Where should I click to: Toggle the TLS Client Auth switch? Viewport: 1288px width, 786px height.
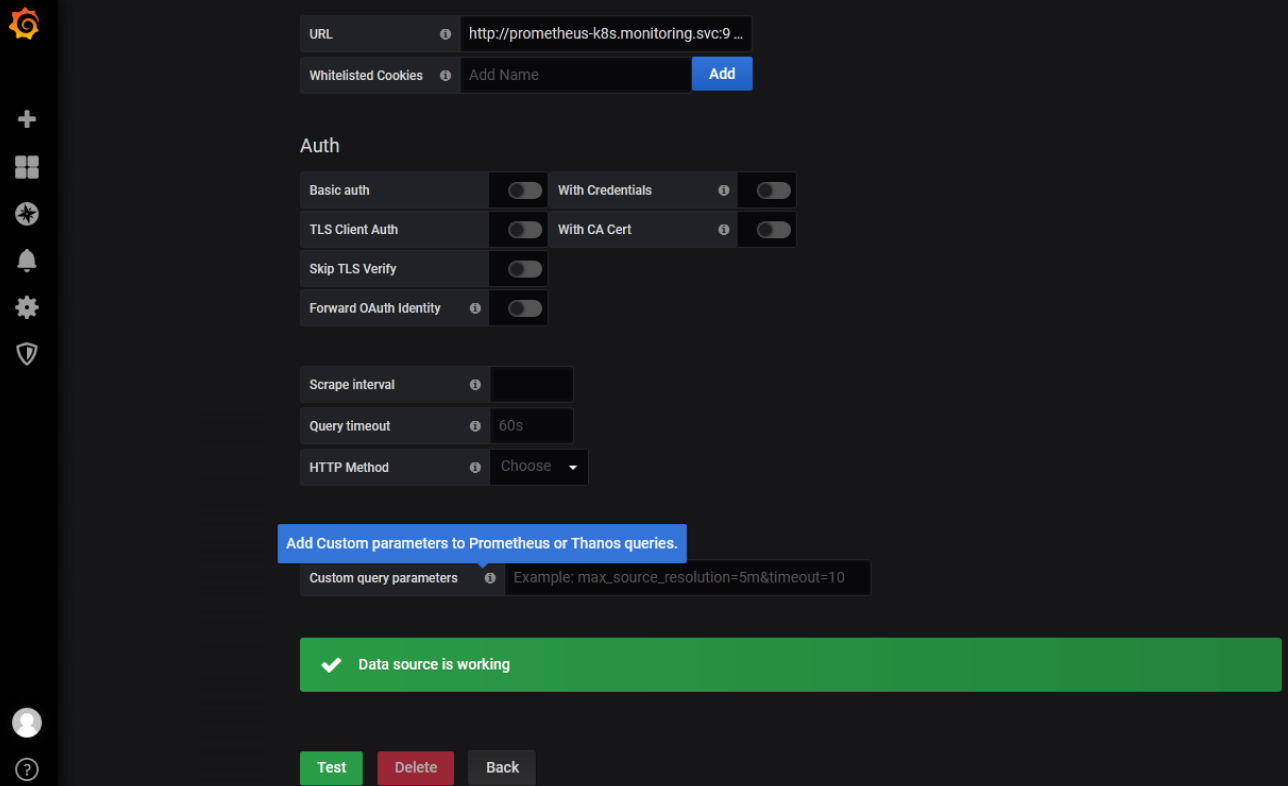pos(525,229)
